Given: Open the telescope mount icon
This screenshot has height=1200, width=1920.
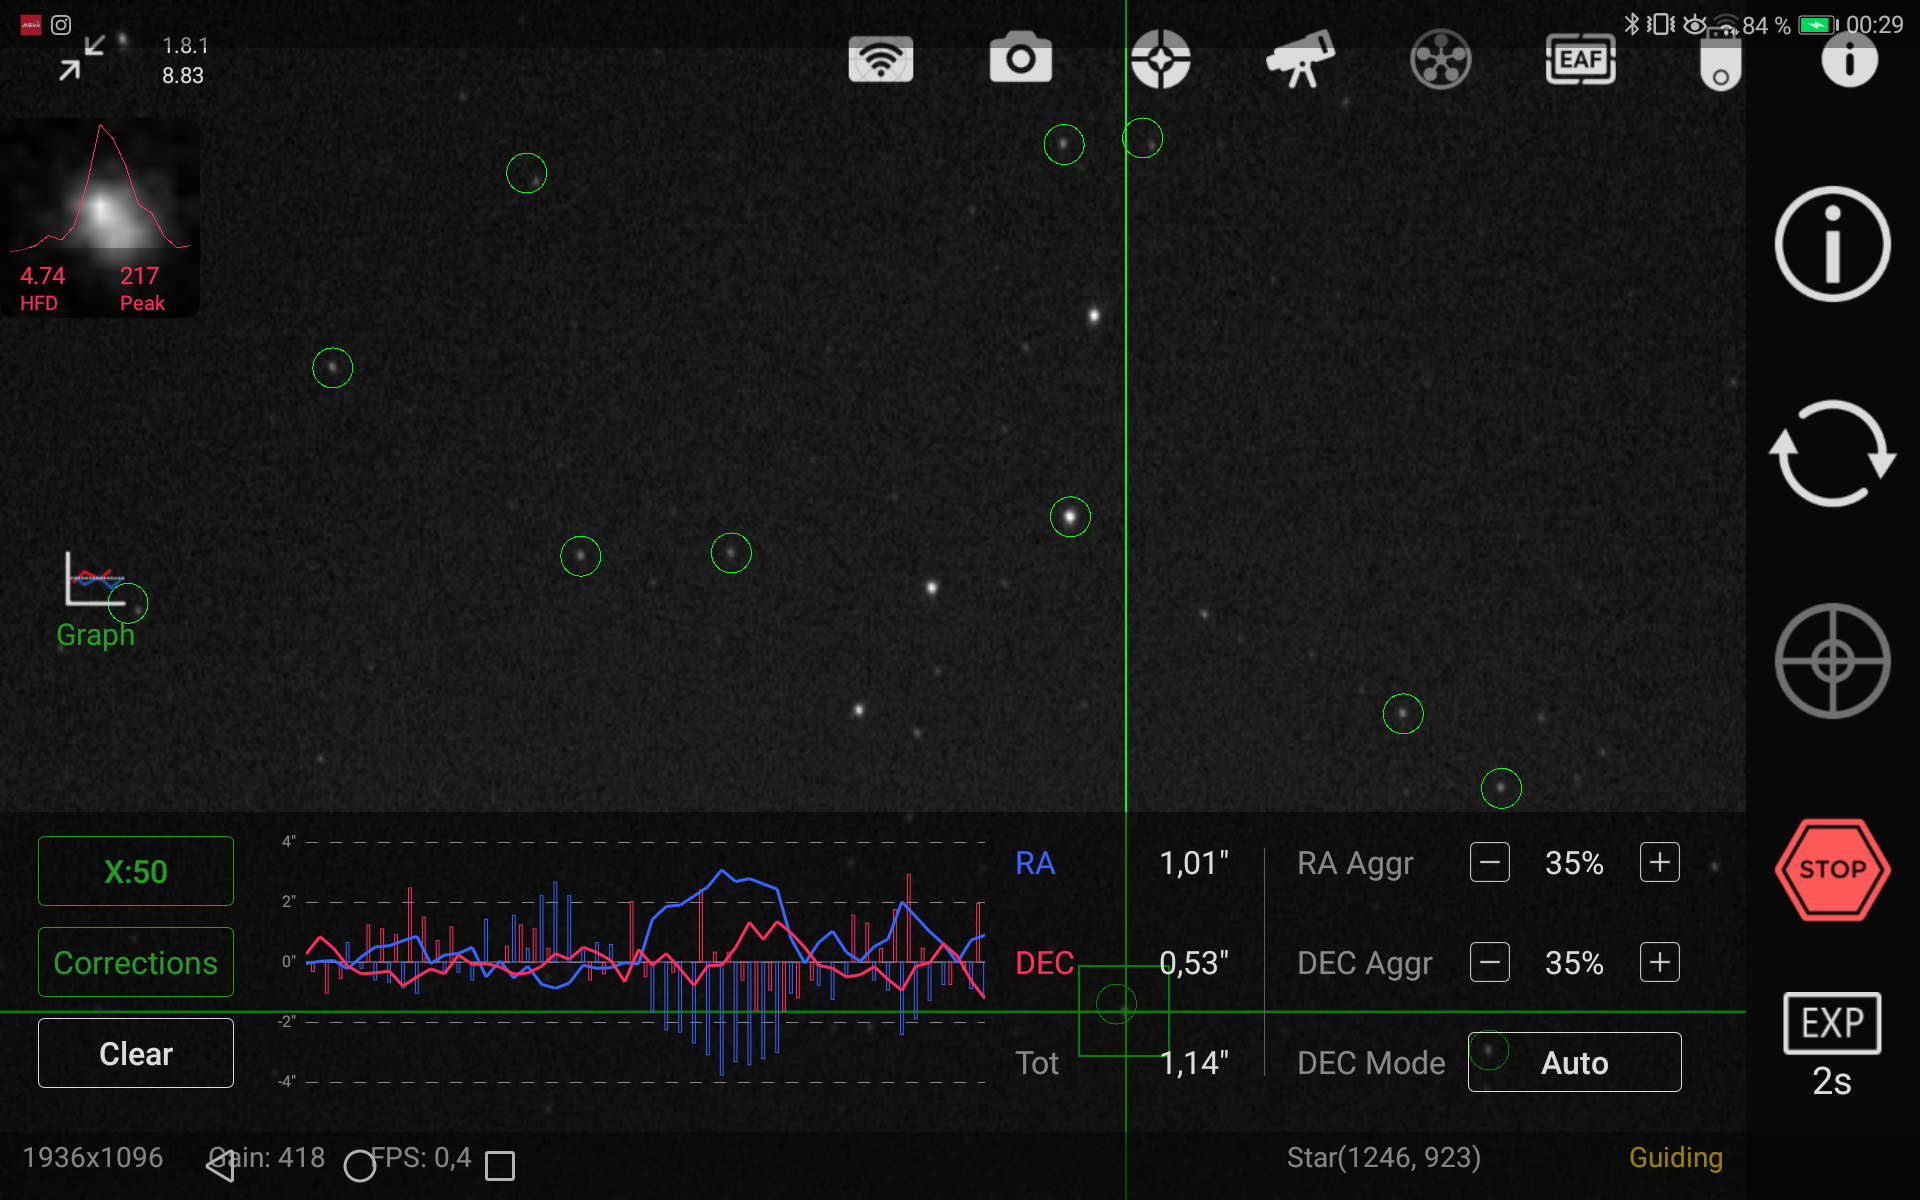Looking at the screenshot, I should tap(1300, 58).
